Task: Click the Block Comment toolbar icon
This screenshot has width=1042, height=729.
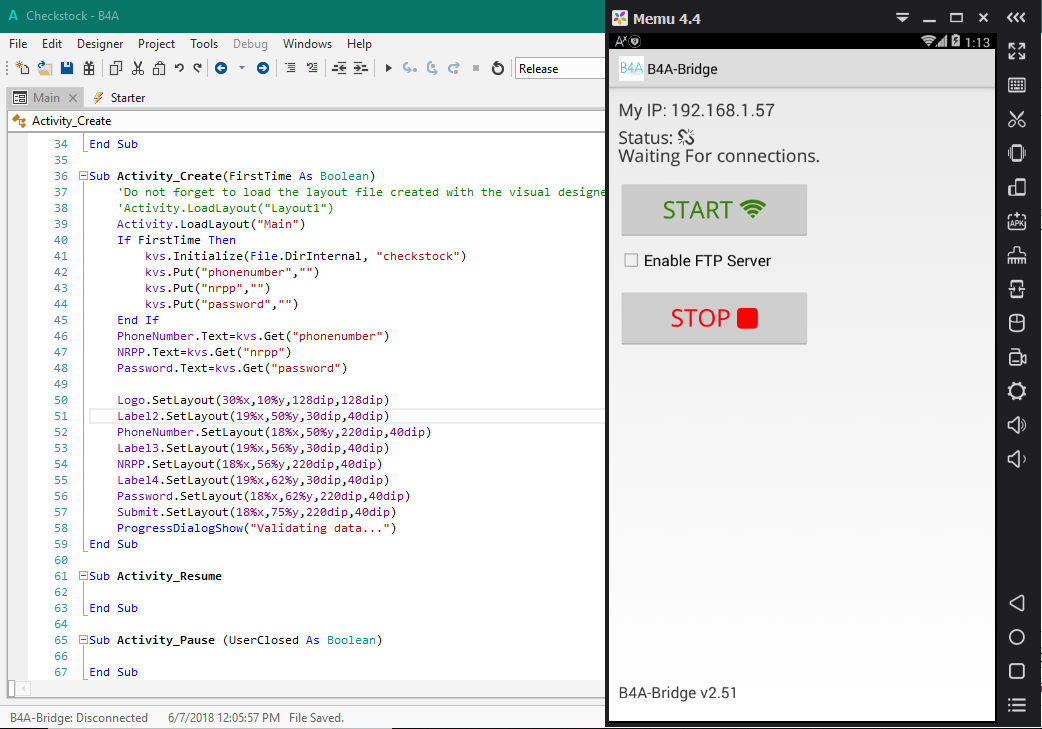Action: [x=290, y=68]
